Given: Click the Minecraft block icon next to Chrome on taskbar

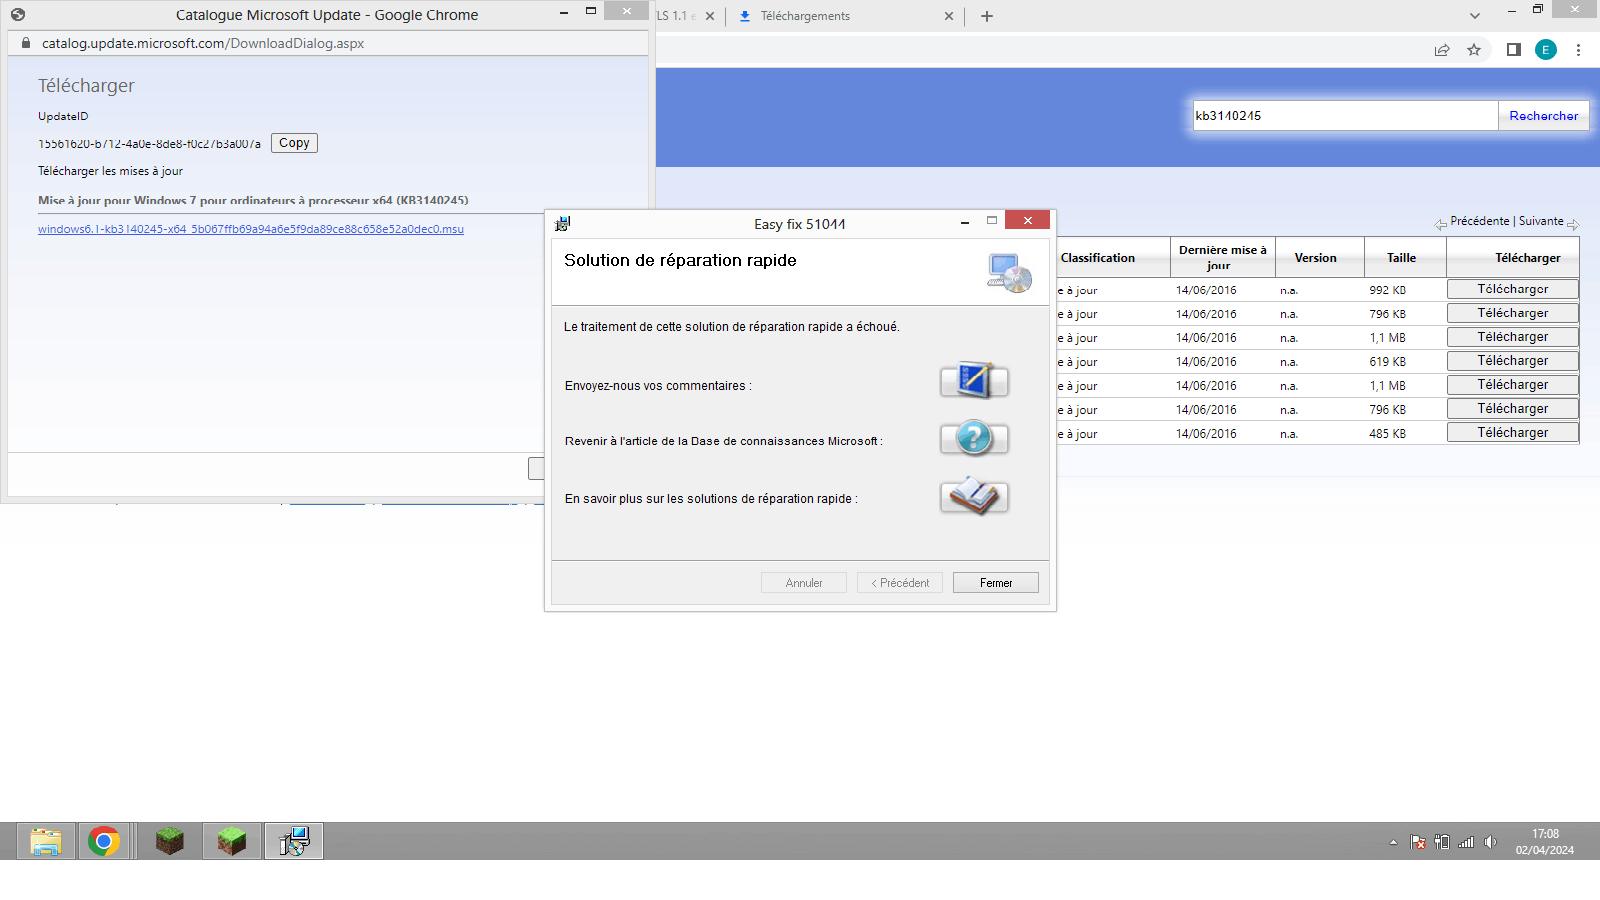Looking at the screenshot, I should point(170,841).
